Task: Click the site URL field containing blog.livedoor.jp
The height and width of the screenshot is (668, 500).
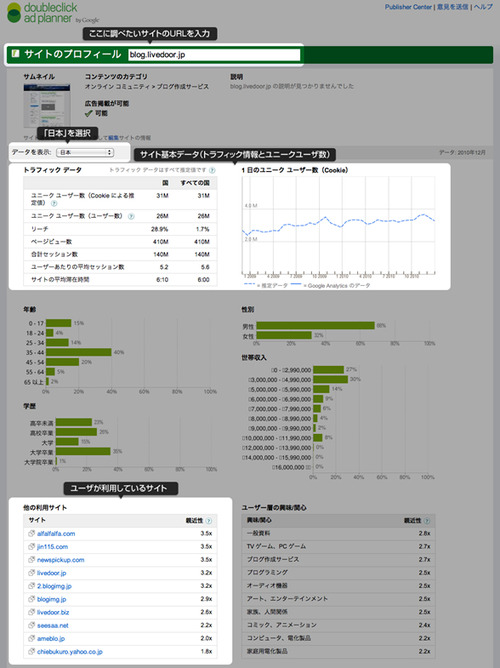Action: pos(214,55)
